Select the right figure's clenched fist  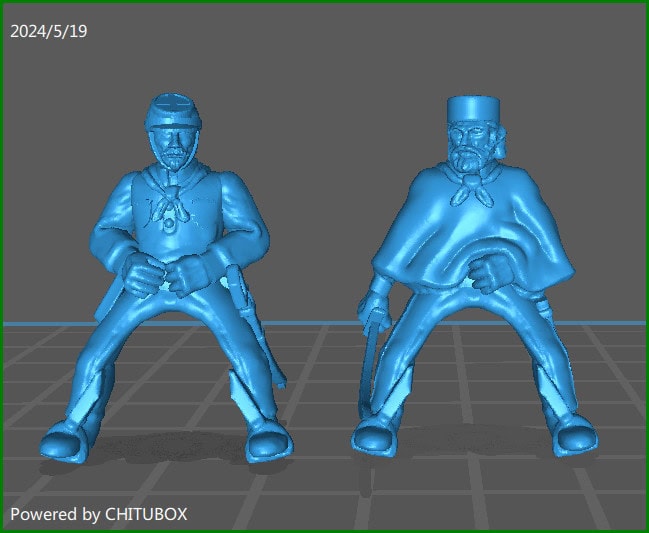click(490, 272)
